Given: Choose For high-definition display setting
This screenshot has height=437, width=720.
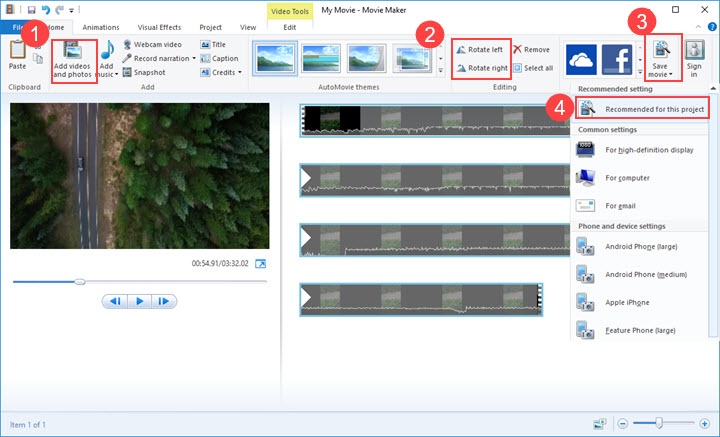Looking at the screenshot, I should [x=640, y=150].
